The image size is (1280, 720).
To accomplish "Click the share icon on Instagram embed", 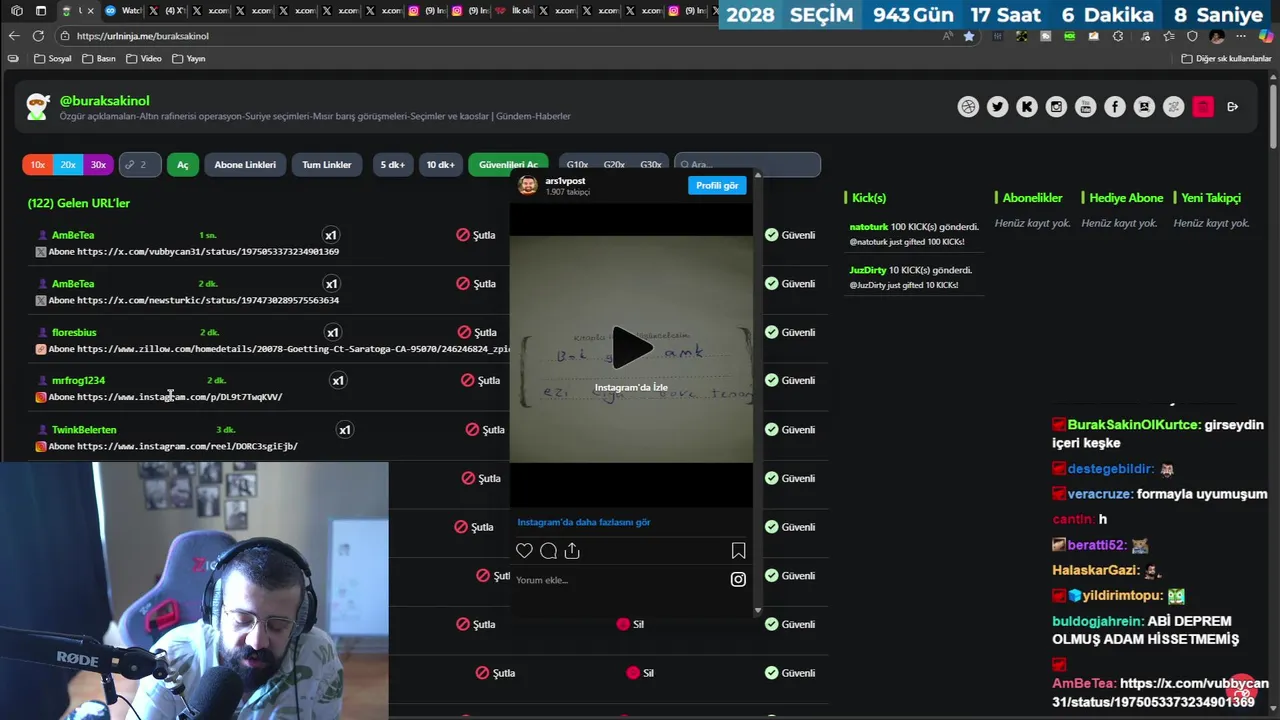I will tap(572, 551).
